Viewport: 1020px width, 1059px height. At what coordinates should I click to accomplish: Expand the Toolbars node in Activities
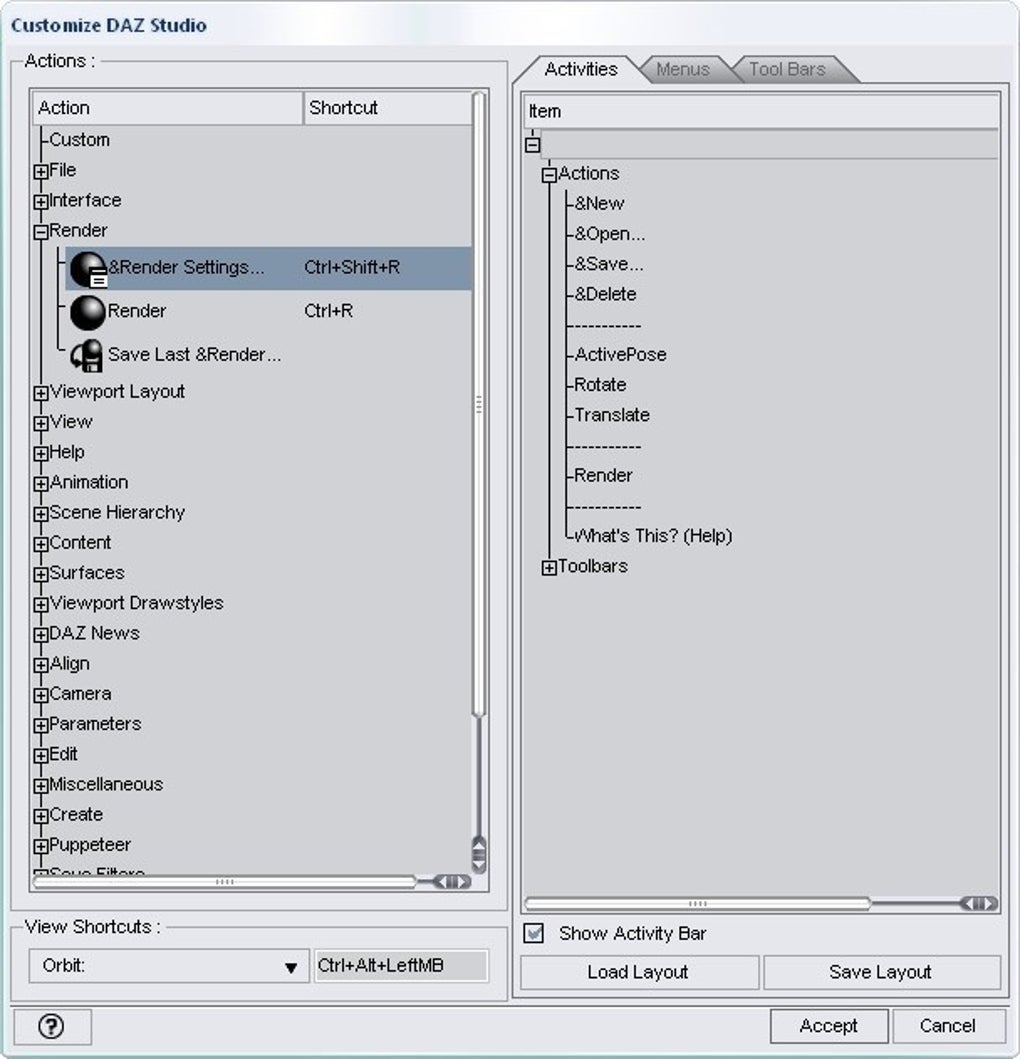pyautogui.click(x=549, y=568)
